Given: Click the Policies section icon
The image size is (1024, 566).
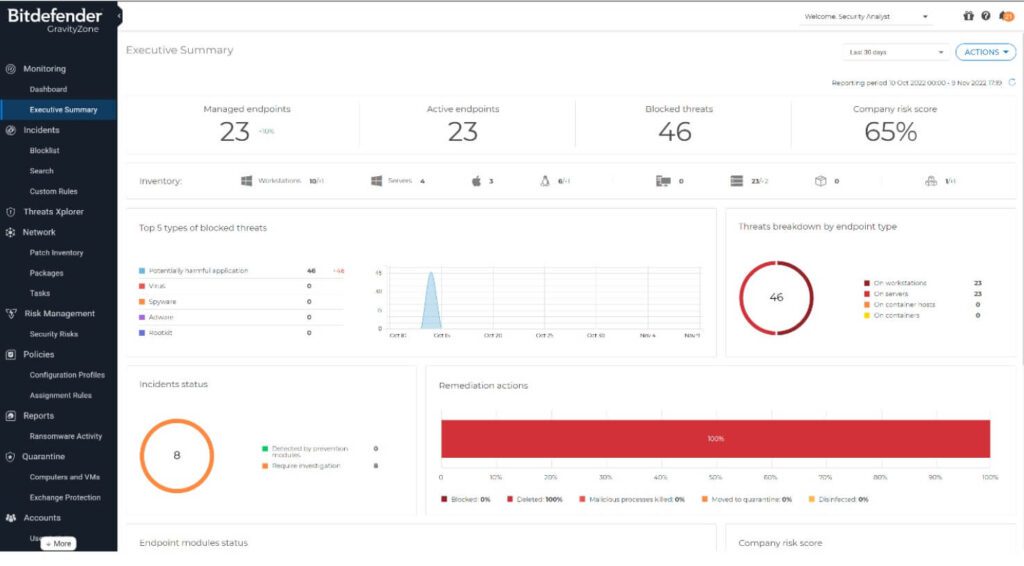Looking at the screenshot, I should (10, 354).
